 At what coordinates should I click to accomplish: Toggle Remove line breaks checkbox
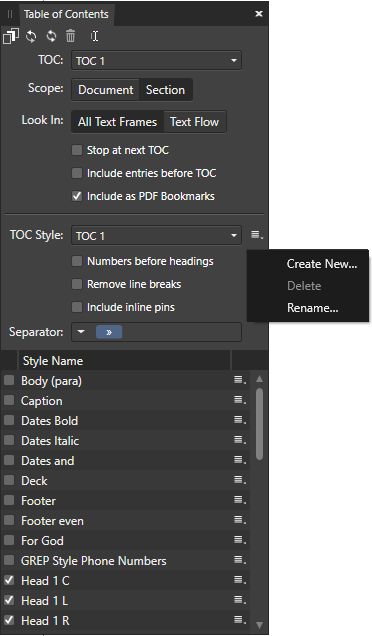click(77, 284)
